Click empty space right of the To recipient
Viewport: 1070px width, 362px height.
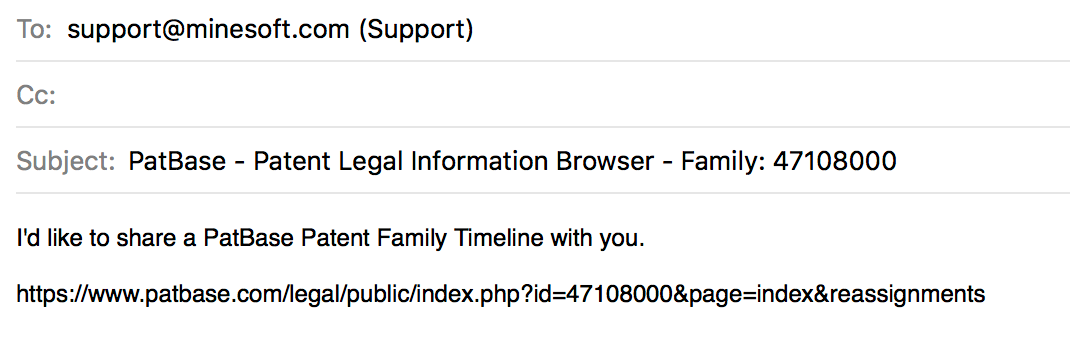point(771,29)
